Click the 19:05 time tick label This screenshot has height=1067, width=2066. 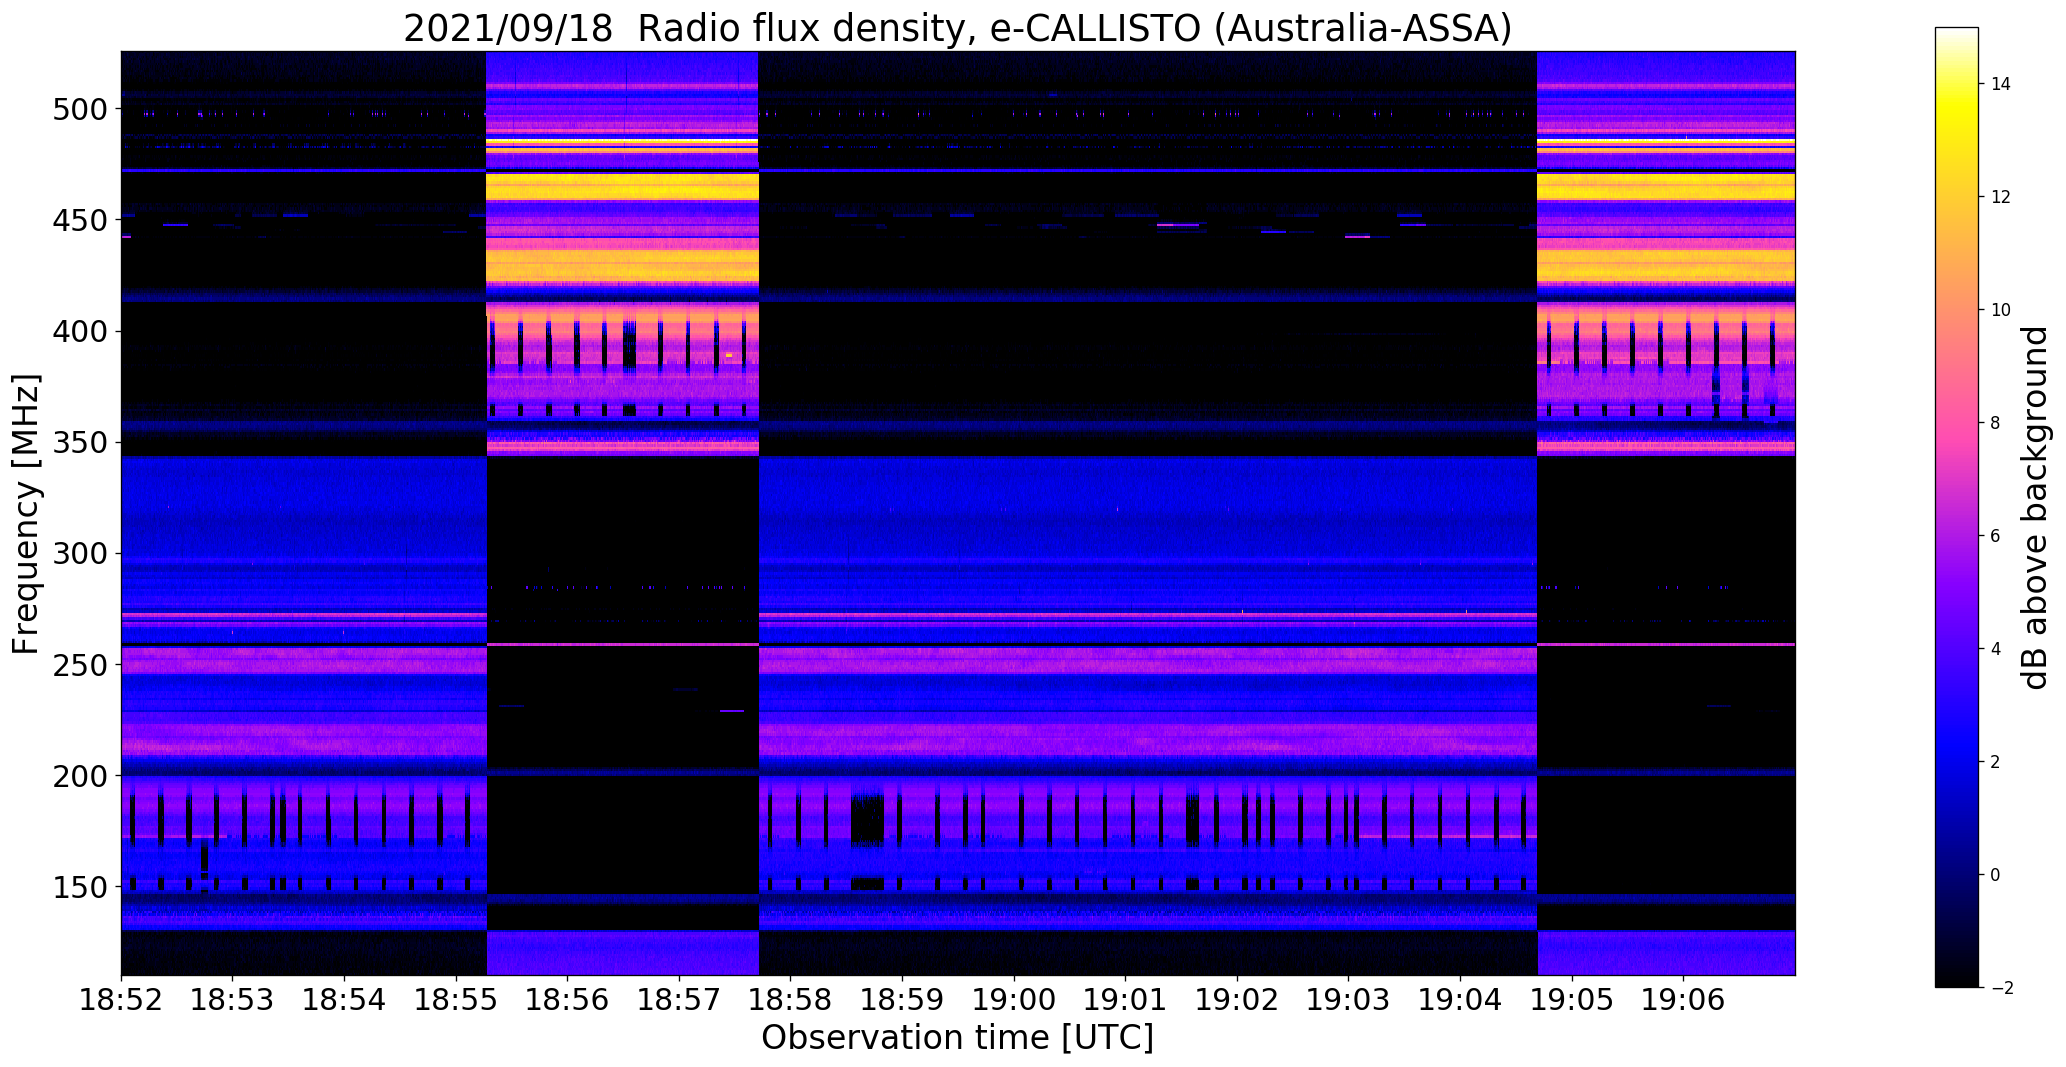coord(1572,999)
